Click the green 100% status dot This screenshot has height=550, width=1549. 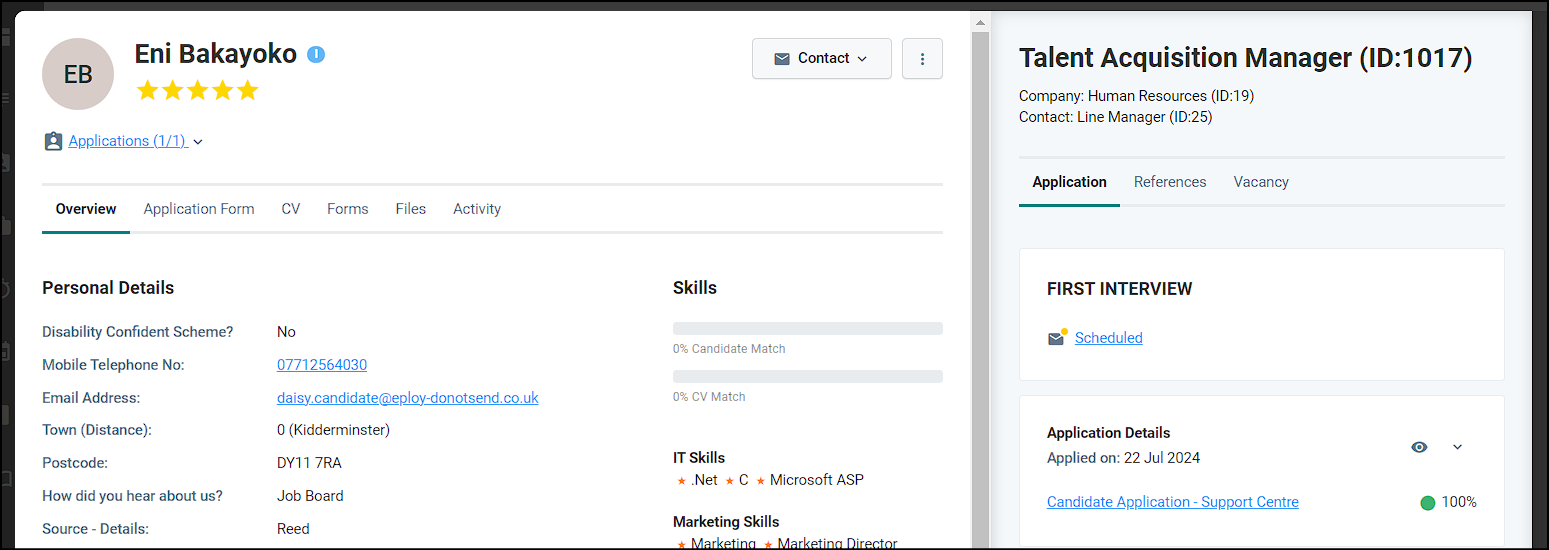click(x=1427, y=503)
